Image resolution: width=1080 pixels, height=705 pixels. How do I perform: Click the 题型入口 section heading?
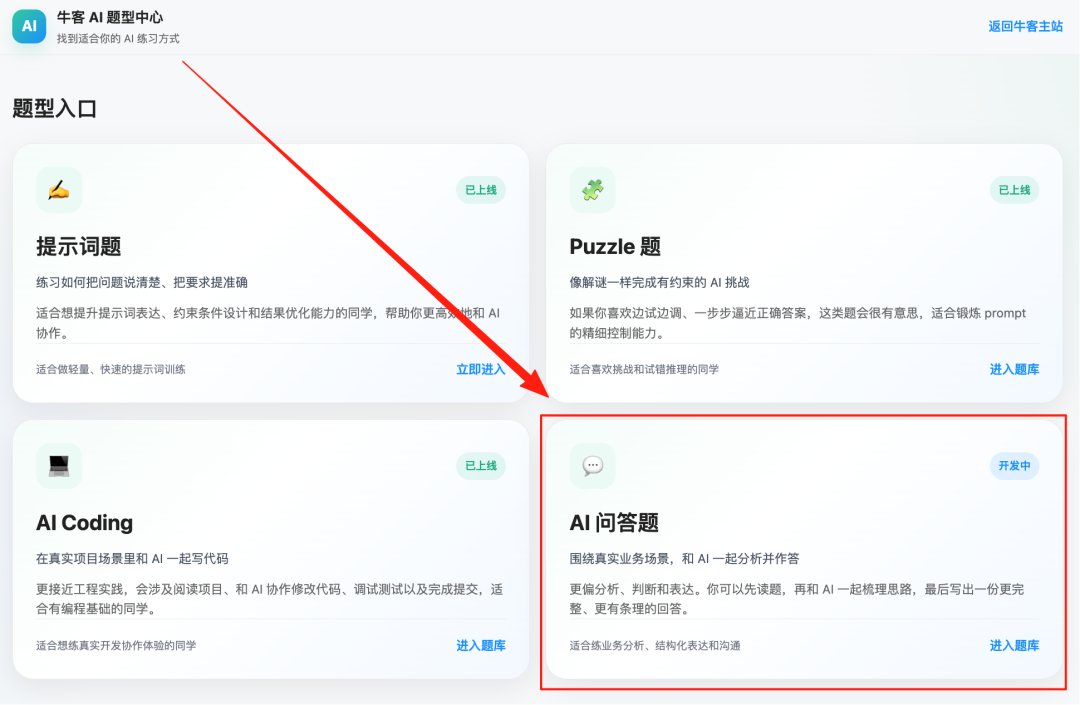(x=54, y=109)
